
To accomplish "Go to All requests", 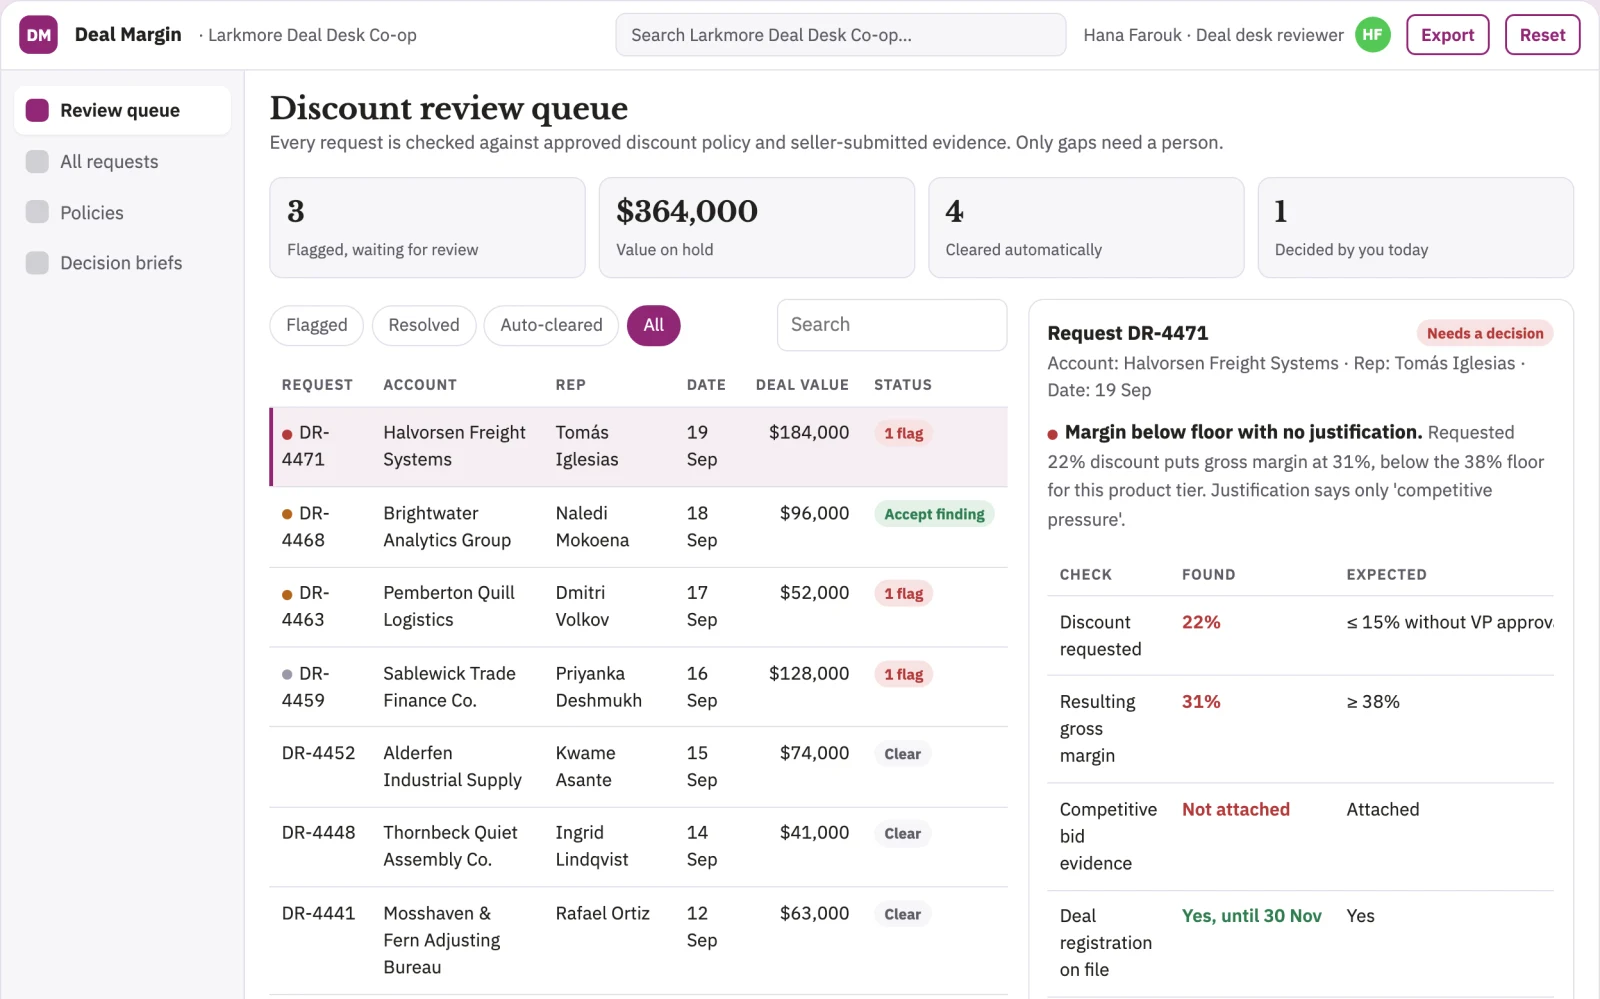I will pyautogui.click(x=122, y=161).
